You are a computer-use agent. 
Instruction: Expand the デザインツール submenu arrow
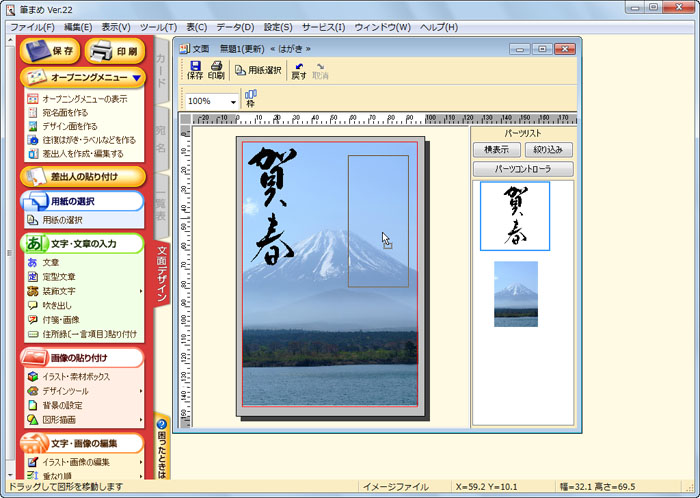coord(140,391)
